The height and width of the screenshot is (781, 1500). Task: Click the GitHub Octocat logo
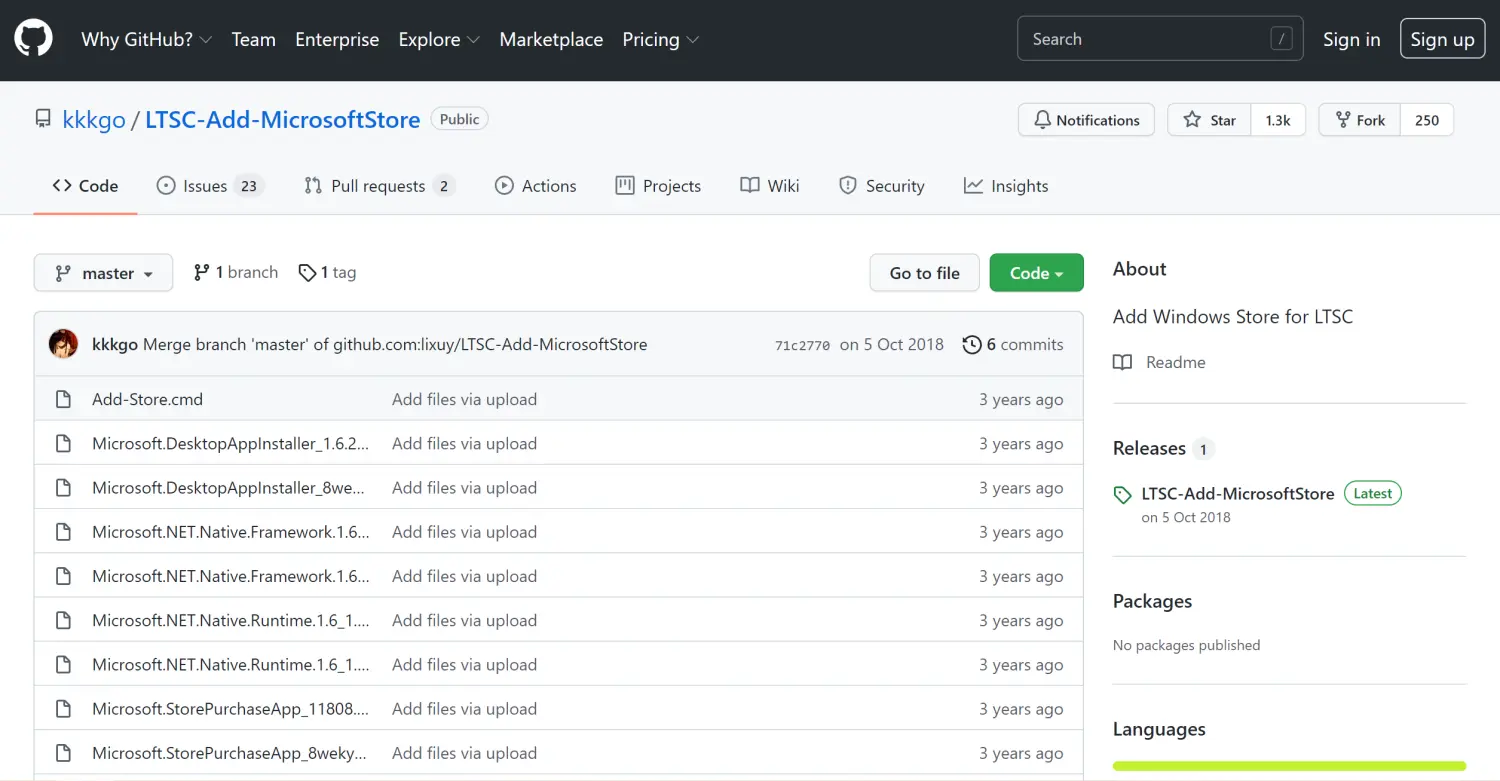pyautogui.click(x=33, y=39)
